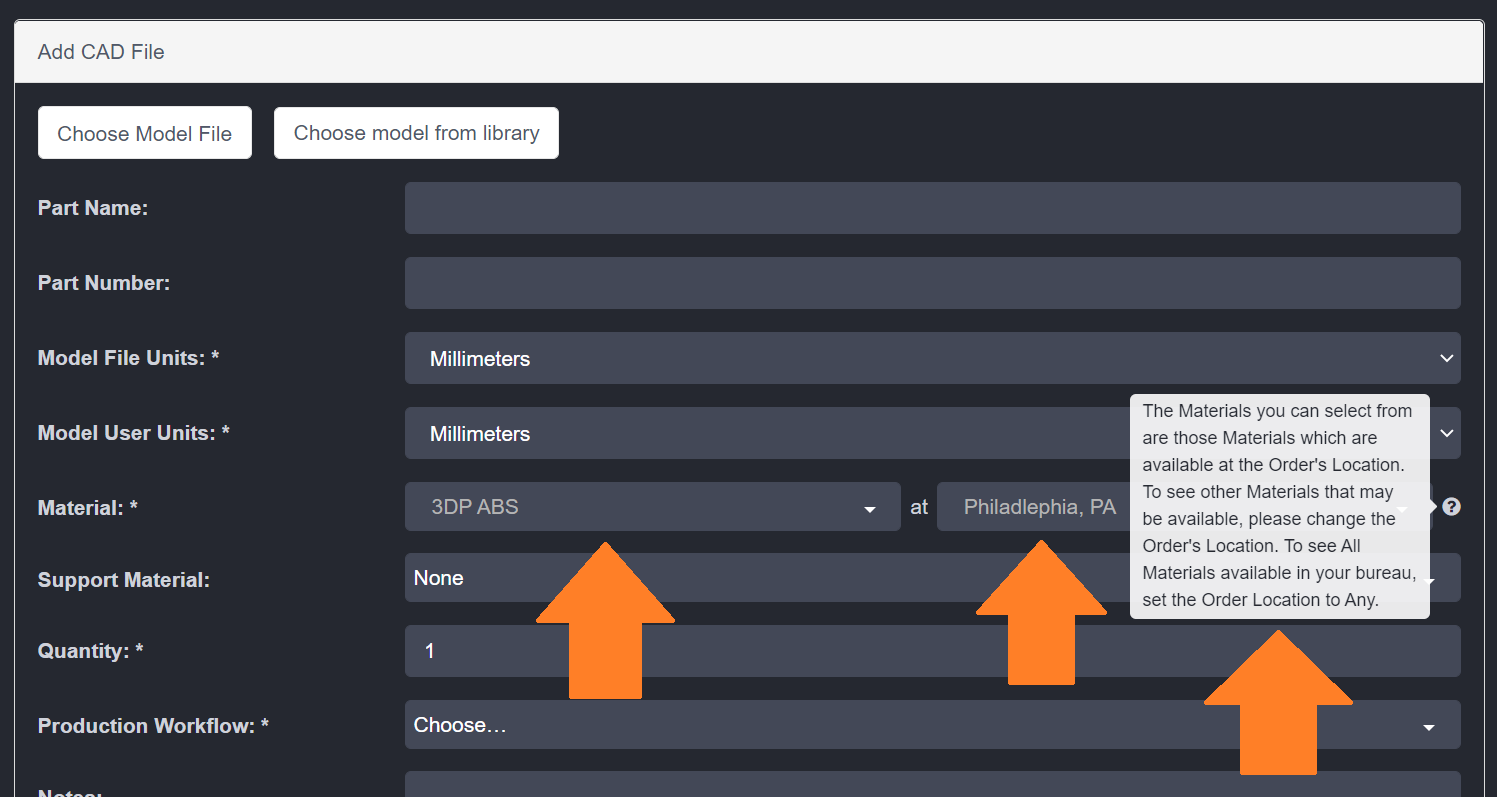Click the Part Name label
Screen dimensions: 1497x797
pos(93,208)
